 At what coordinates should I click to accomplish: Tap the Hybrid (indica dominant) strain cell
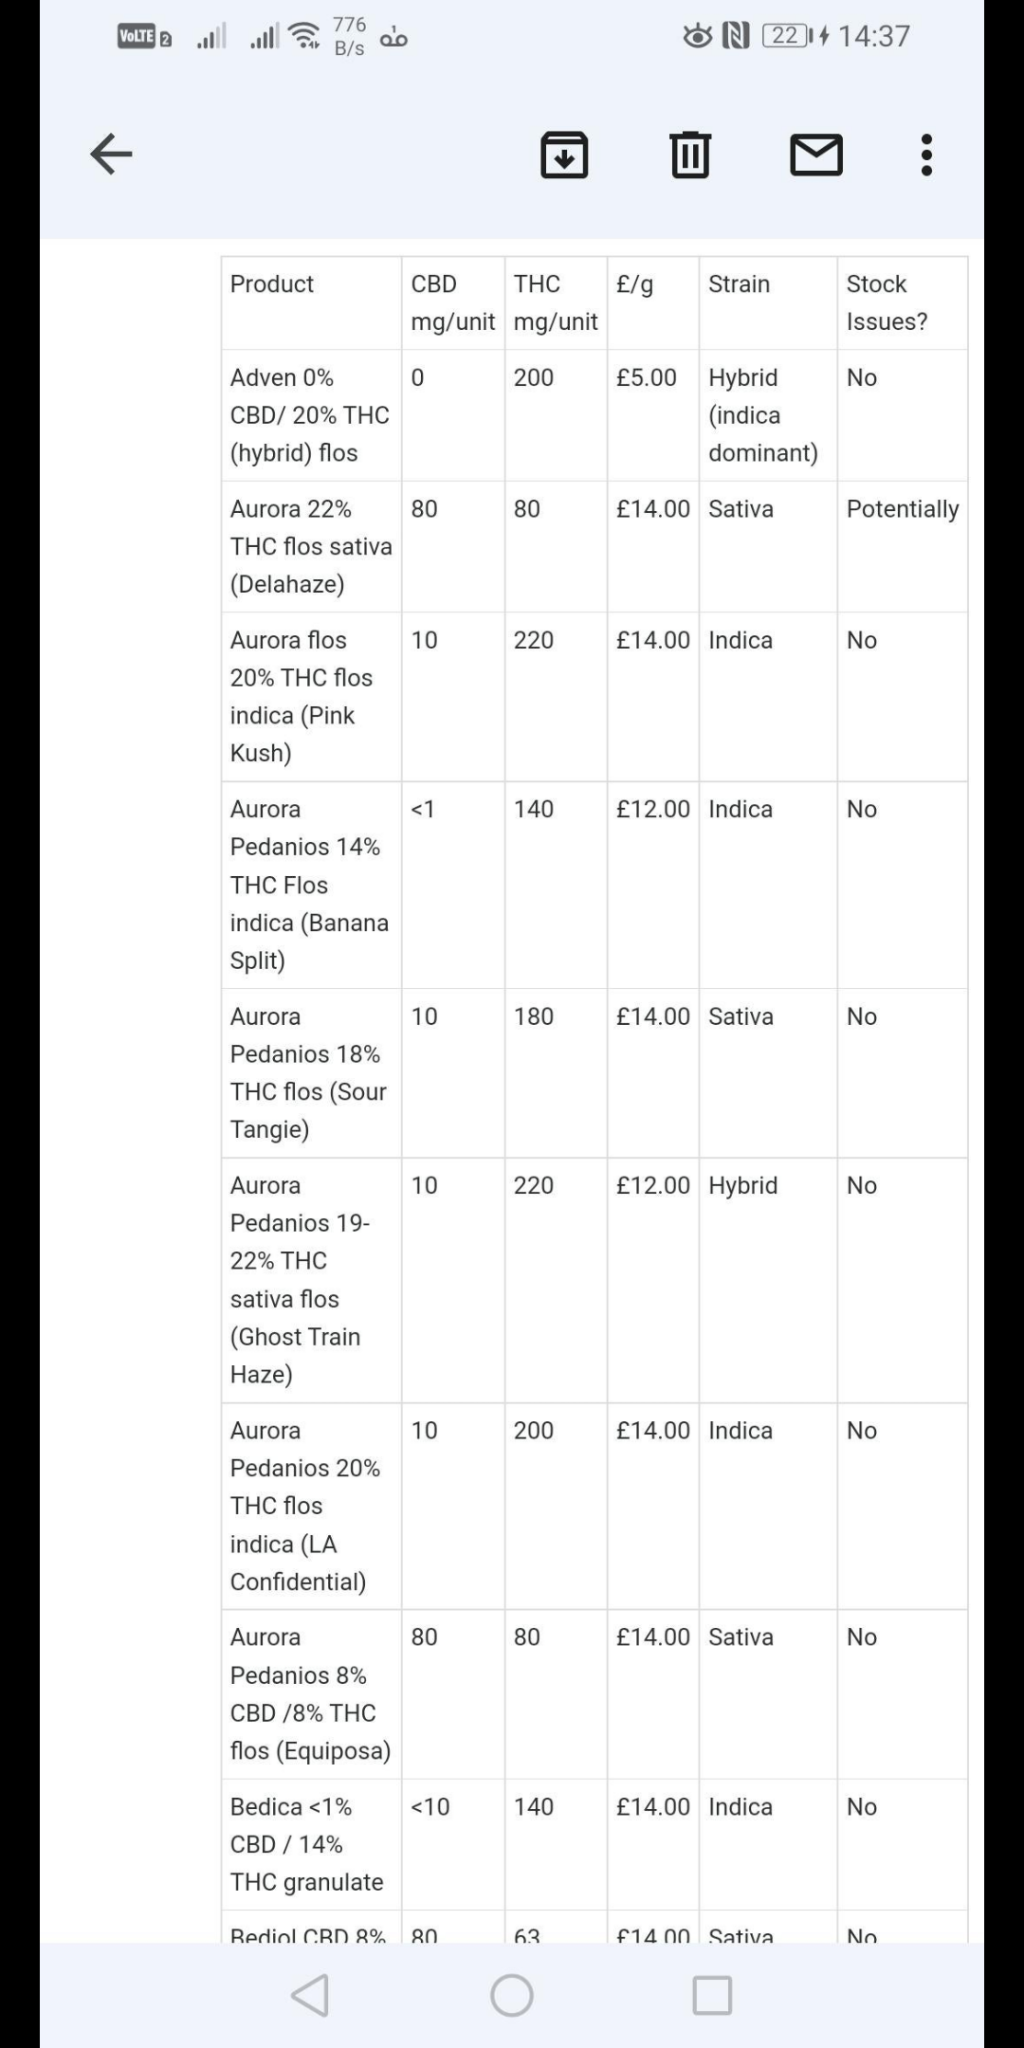click(x=762, y=415)
